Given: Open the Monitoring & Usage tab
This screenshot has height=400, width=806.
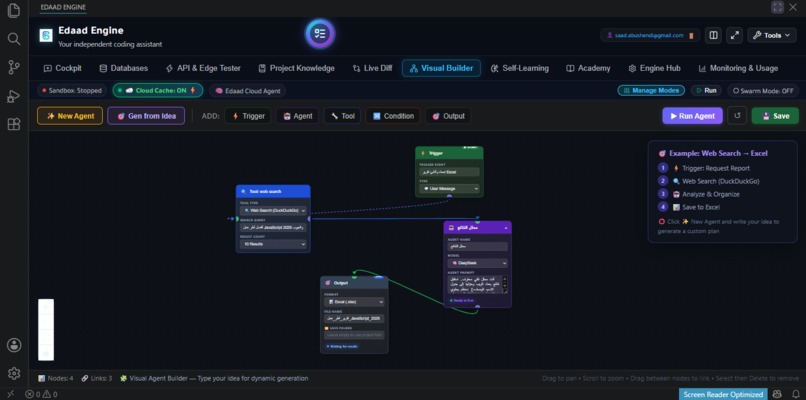Looking at the screenshot, I should pos(738,68).
